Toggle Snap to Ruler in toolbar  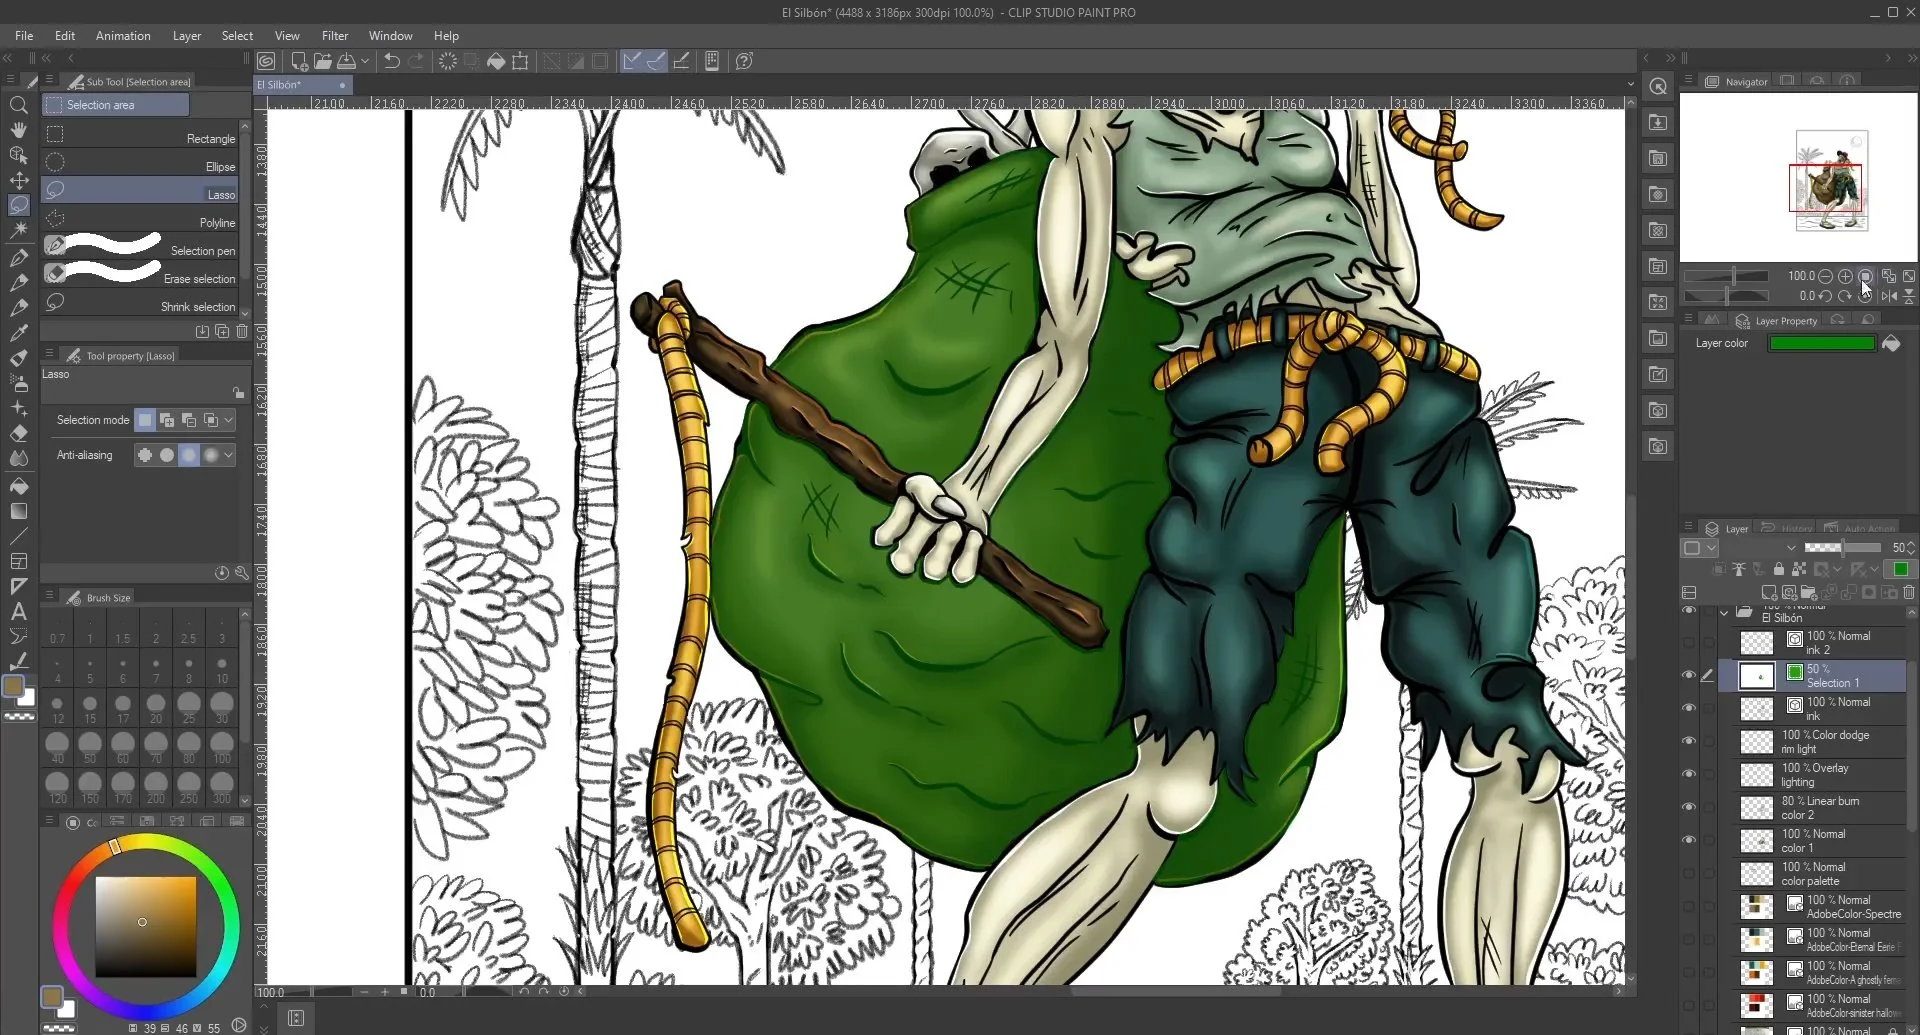pos(632,61)
